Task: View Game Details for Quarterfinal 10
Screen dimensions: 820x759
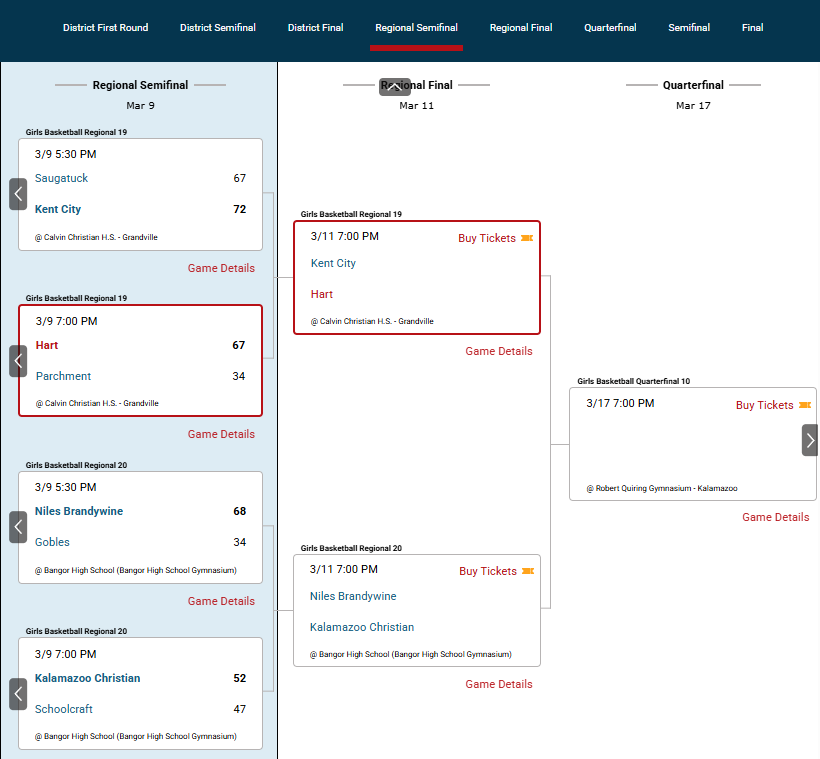Action: [775, 517]
